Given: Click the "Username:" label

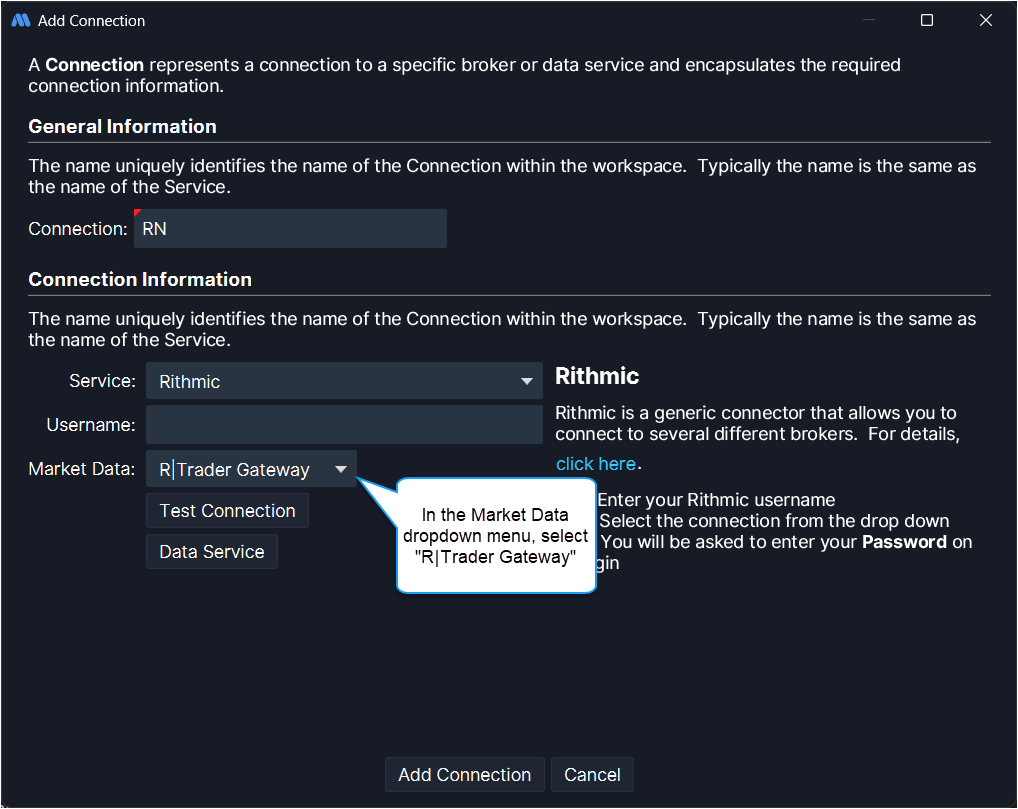Looking at the screenshot, I should (91, 425).
